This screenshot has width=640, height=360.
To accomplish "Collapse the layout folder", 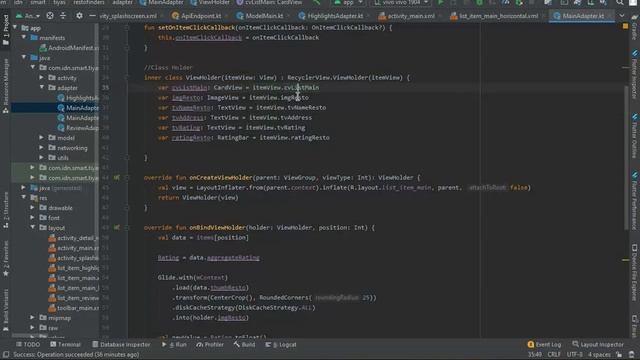I will click(33, 228).
